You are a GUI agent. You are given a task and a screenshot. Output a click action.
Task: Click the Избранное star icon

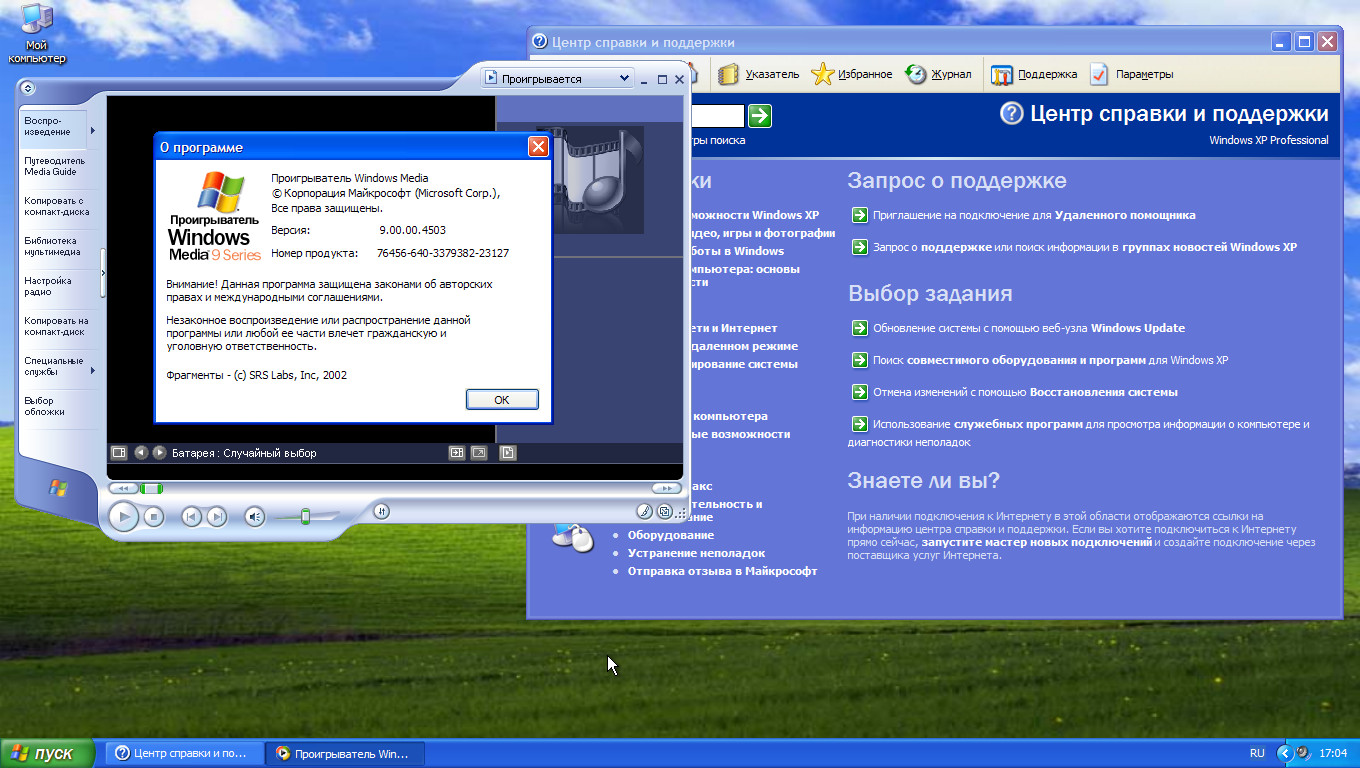point(822,74)
